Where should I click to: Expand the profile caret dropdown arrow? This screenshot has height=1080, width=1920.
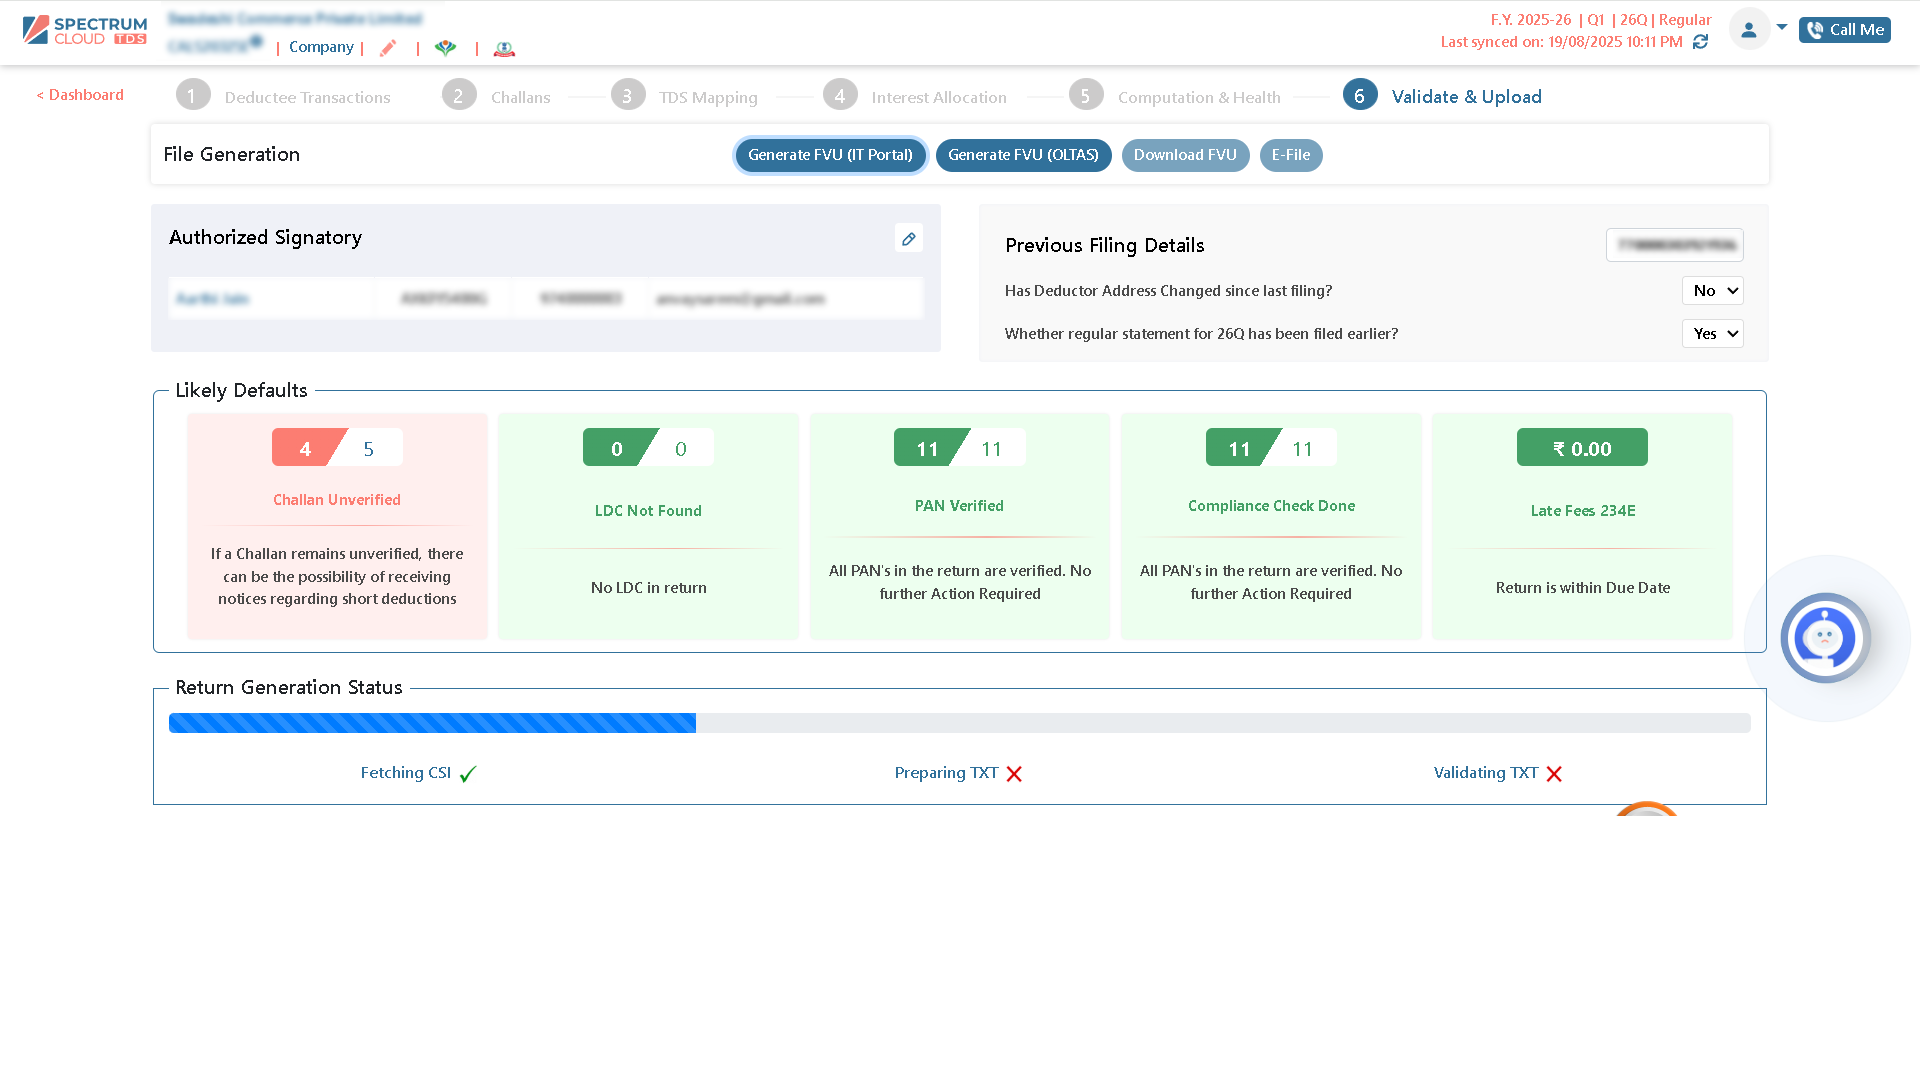1782,27
